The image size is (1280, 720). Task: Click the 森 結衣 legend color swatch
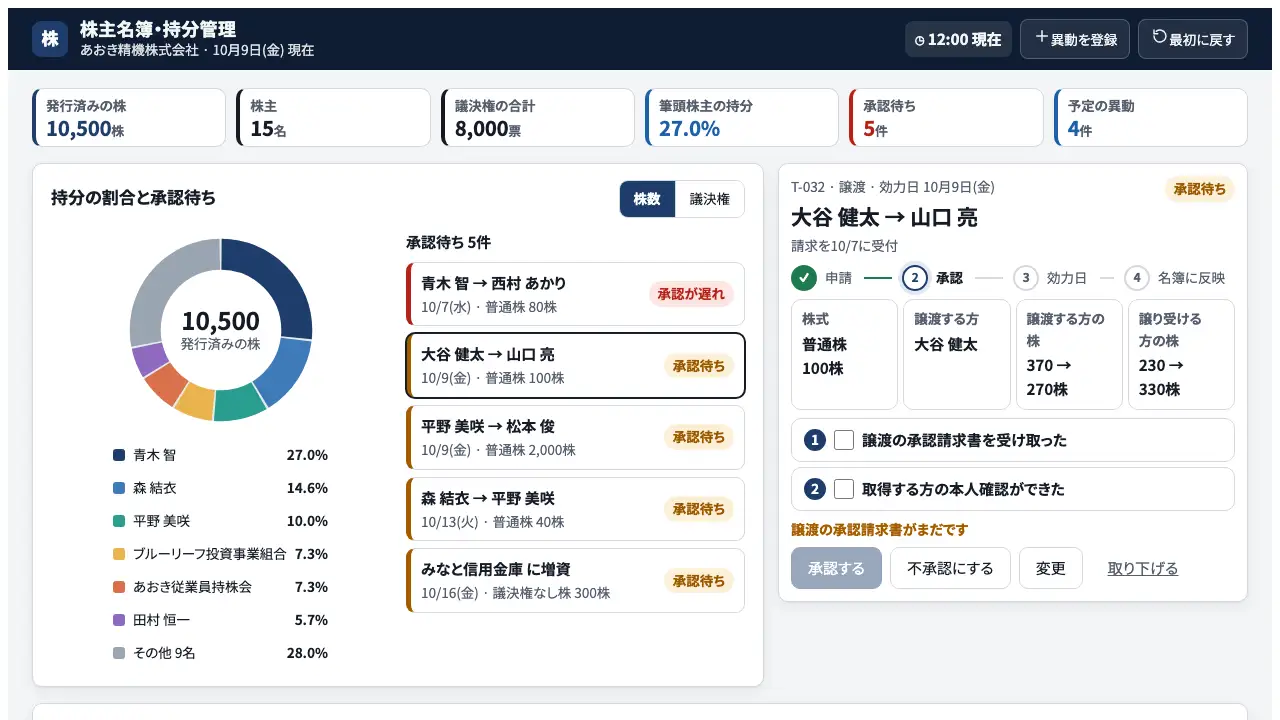(x=119, y=488)
